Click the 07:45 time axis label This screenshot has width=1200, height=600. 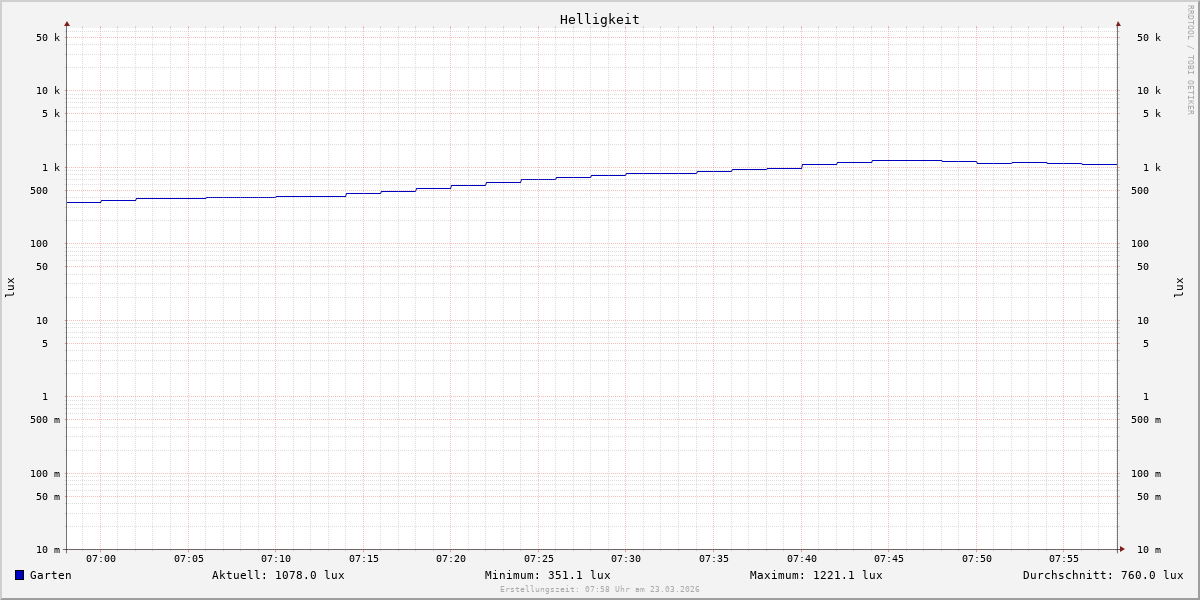click(x=889, y=559)
